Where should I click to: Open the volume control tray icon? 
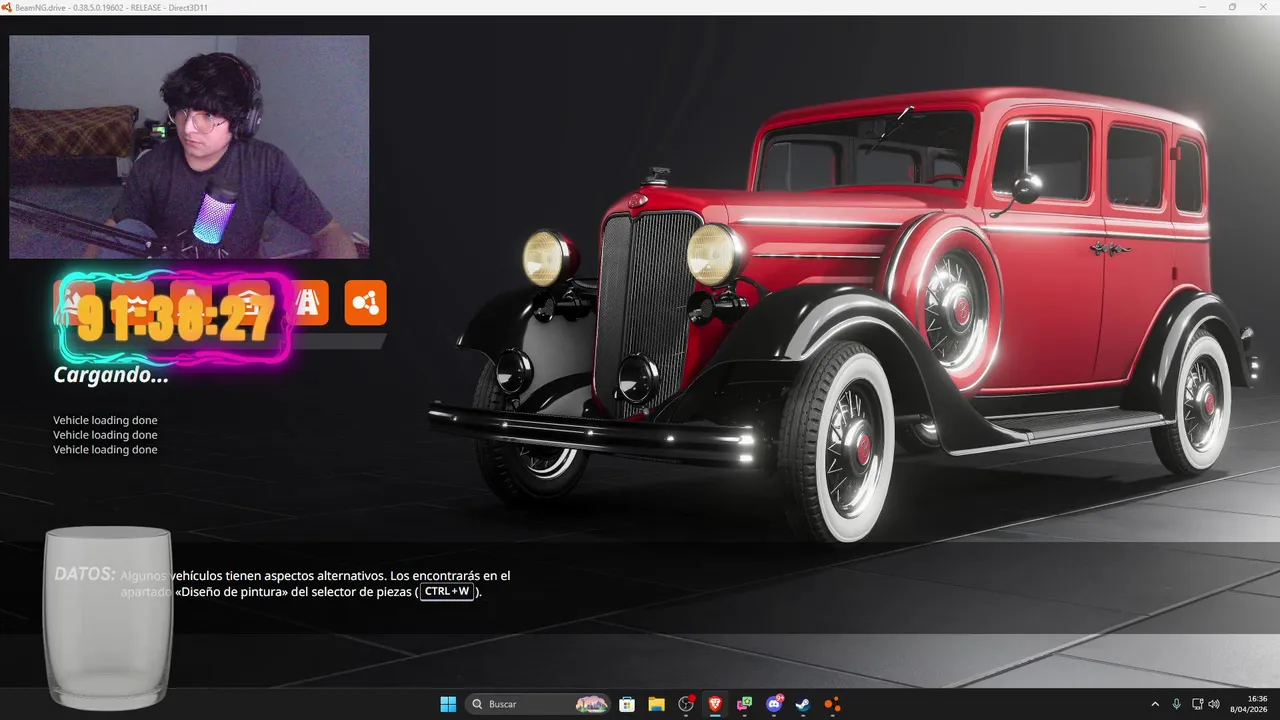click(x=1214, y=704)
